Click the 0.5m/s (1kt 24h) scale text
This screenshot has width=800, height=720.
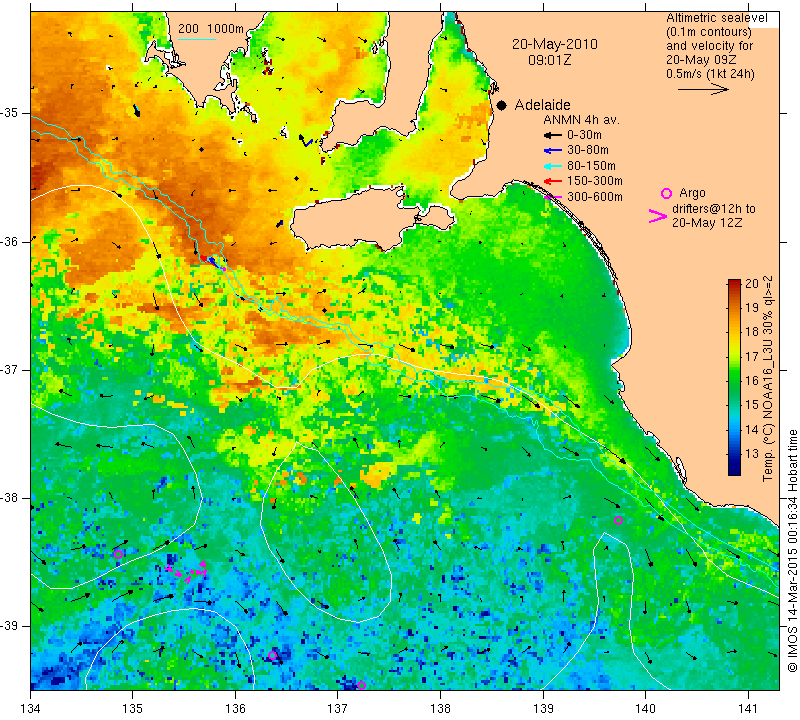[710, 74]
